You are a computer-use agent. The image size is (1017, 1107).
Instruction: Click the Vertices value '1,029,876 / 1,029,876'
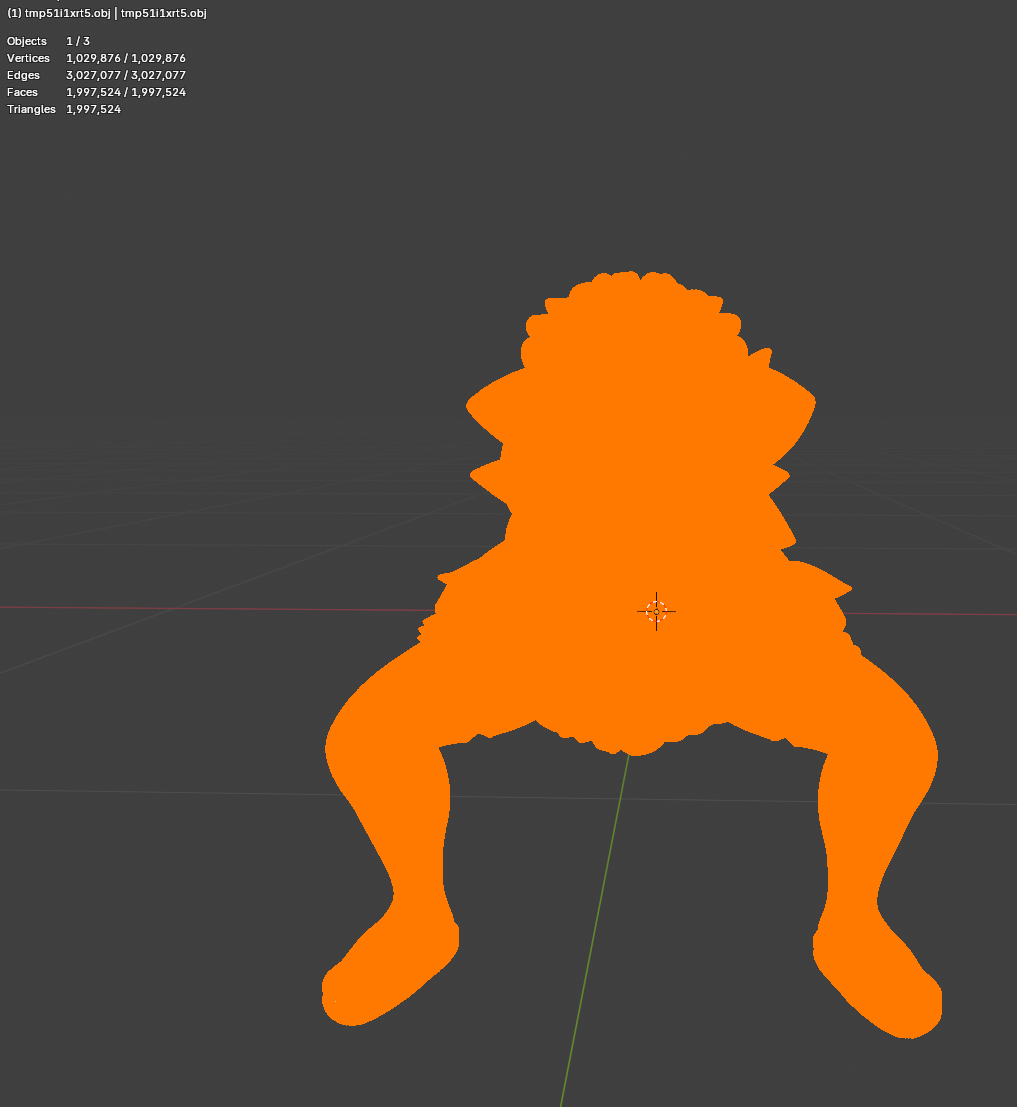pyautogui.click(x=126, y=58)
